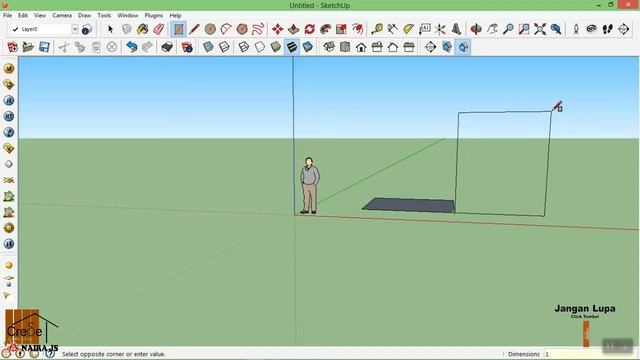Choose the Walk footprints tool
This screenshot has width=640, height=360.
coord(608,29)
